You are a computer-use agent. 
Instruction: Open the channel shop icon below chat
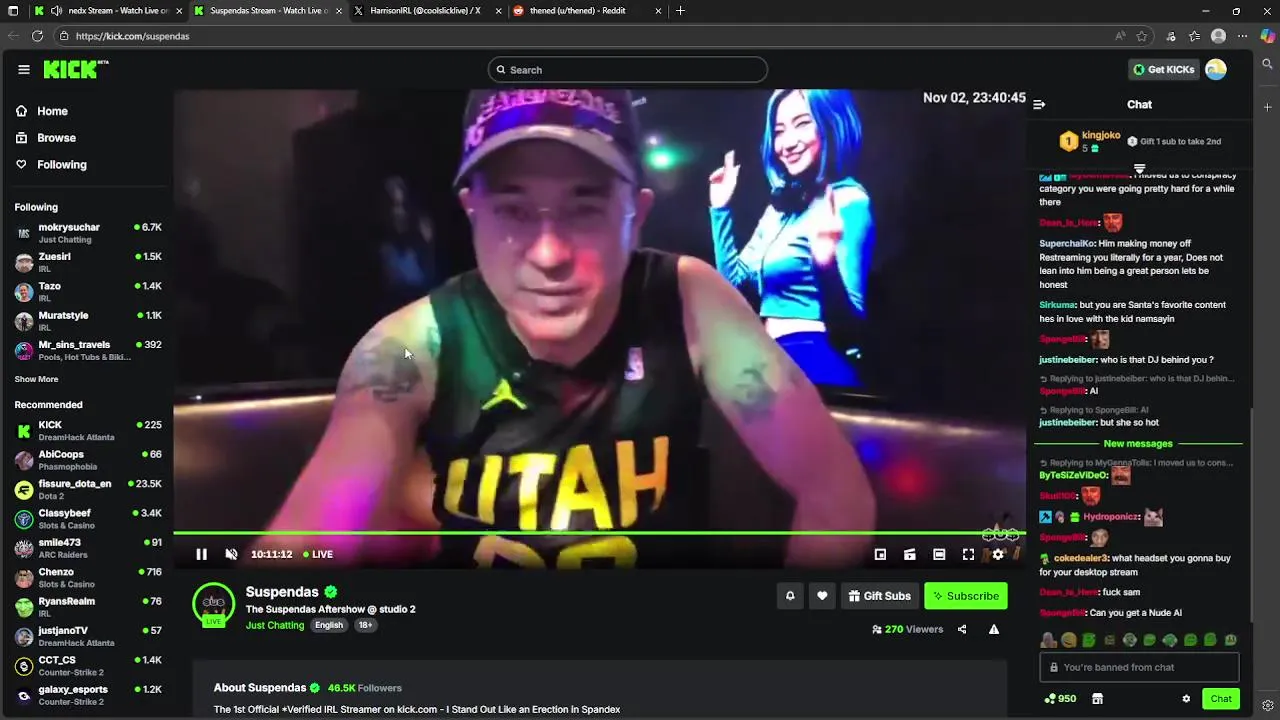[1097, 699]
